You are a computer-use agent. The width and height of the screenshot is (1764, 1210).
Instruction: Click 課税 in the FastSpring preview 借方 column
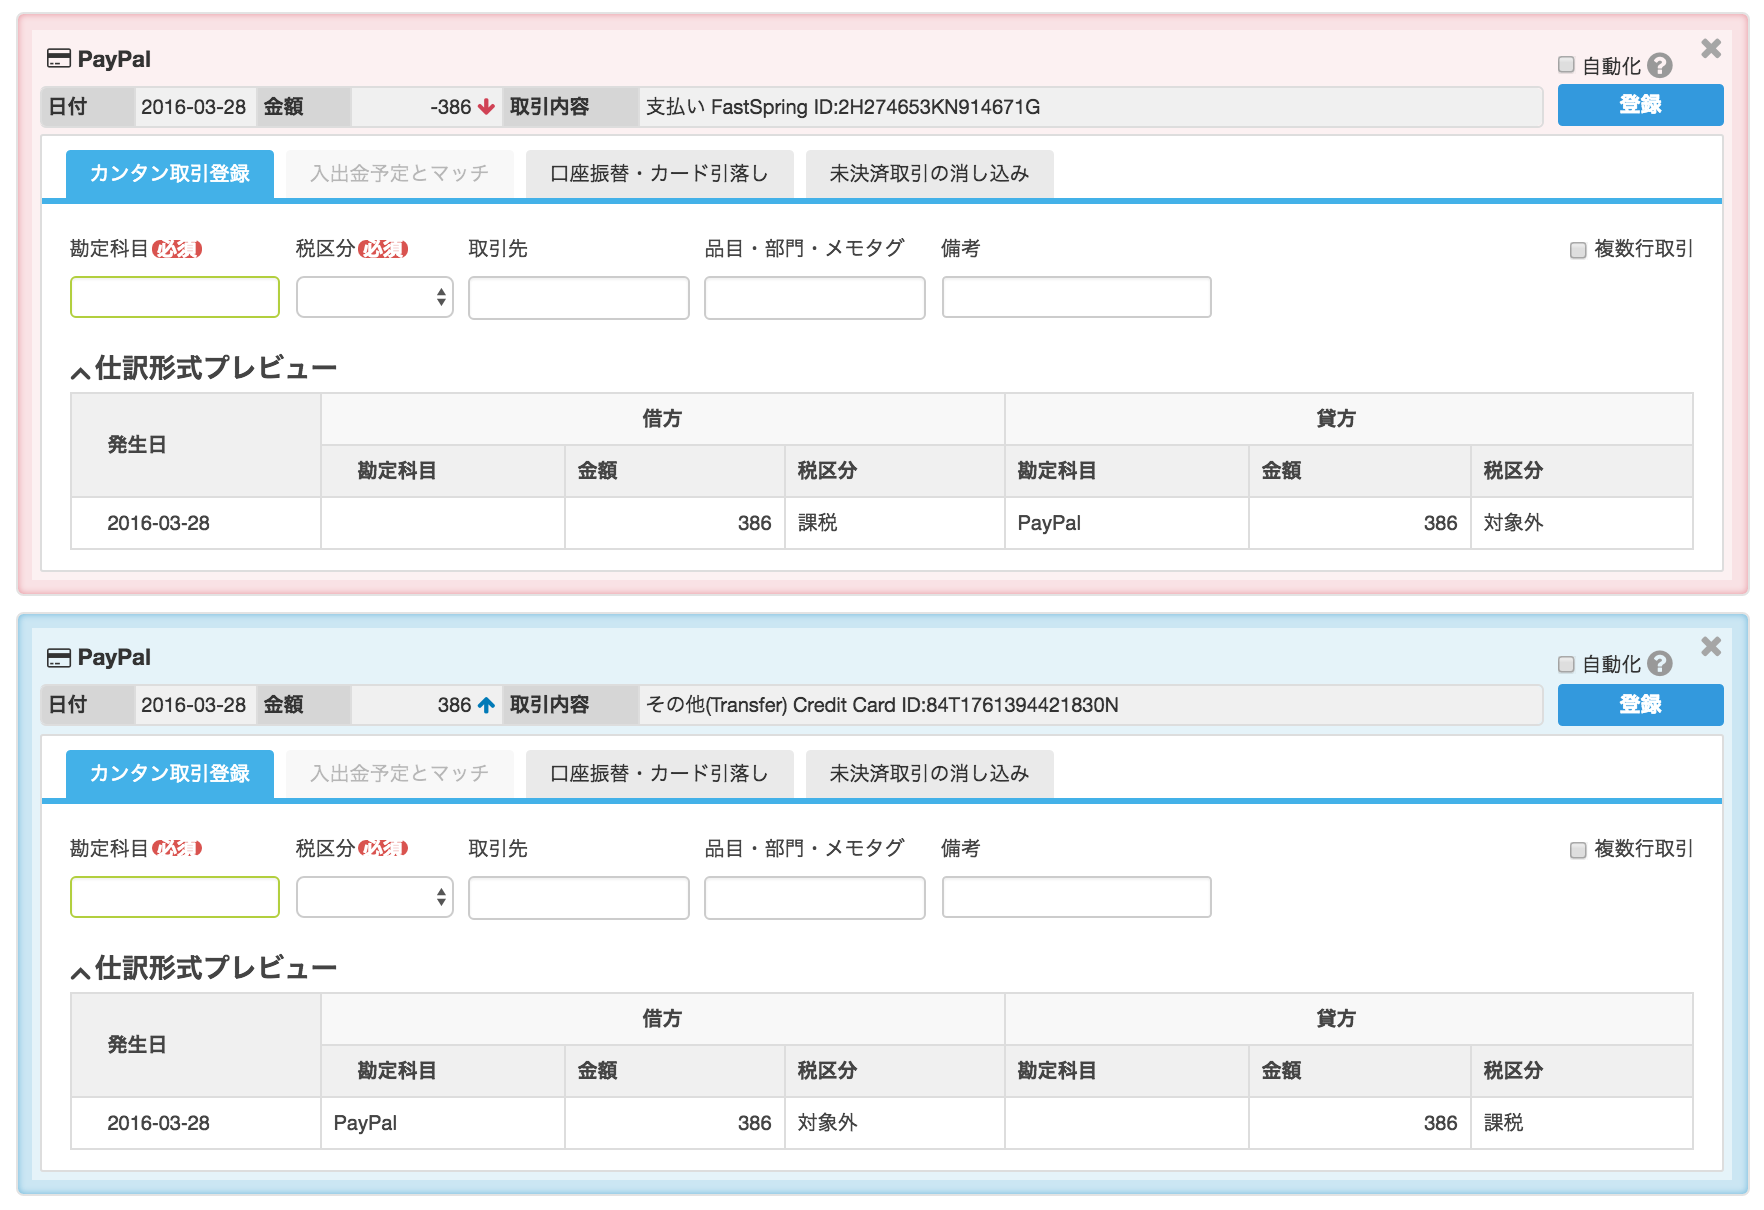[817, 523]
